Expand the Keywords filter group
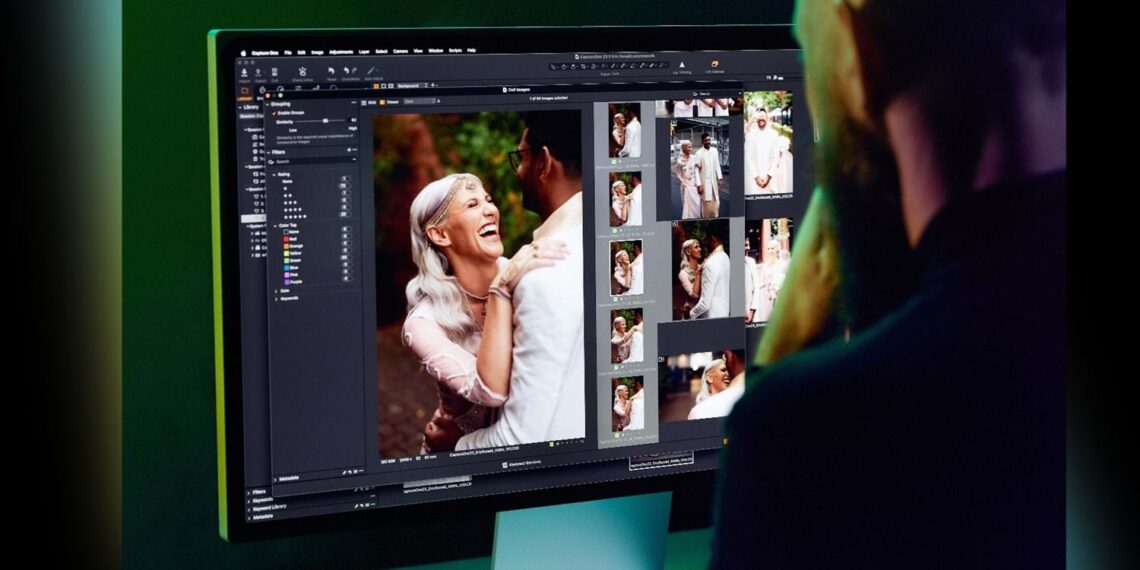The width and height of the screenshot is (1140, 570). click(276, 299)
